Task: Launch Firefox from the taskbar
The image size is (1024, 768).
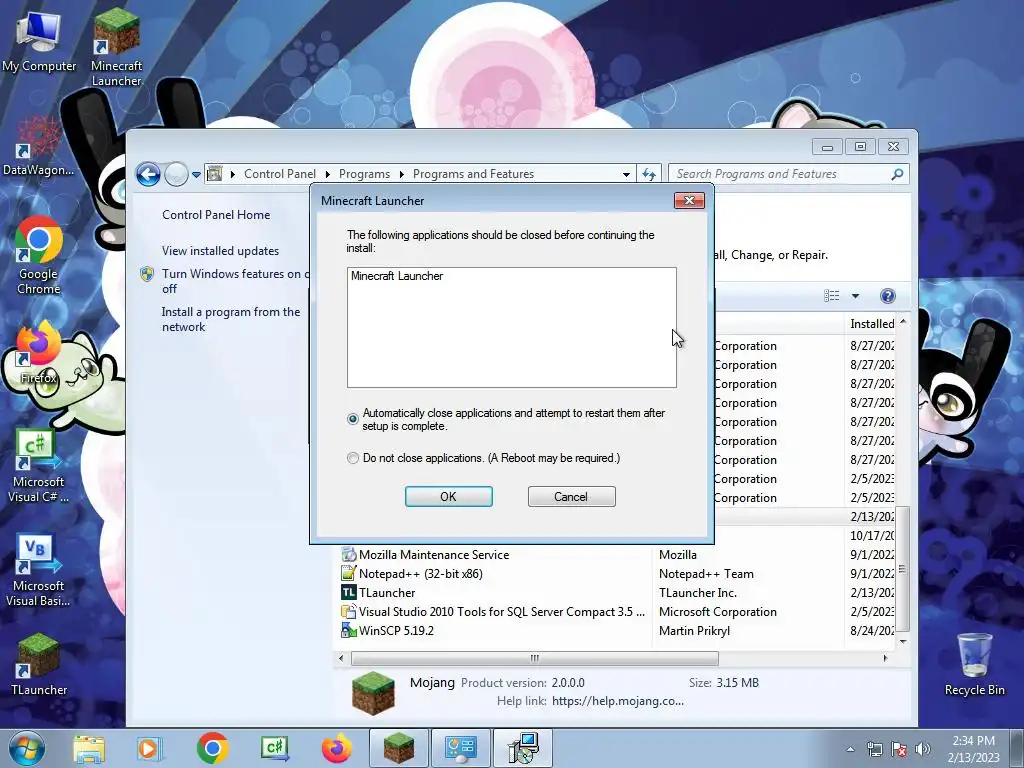Action: (337, 748)
